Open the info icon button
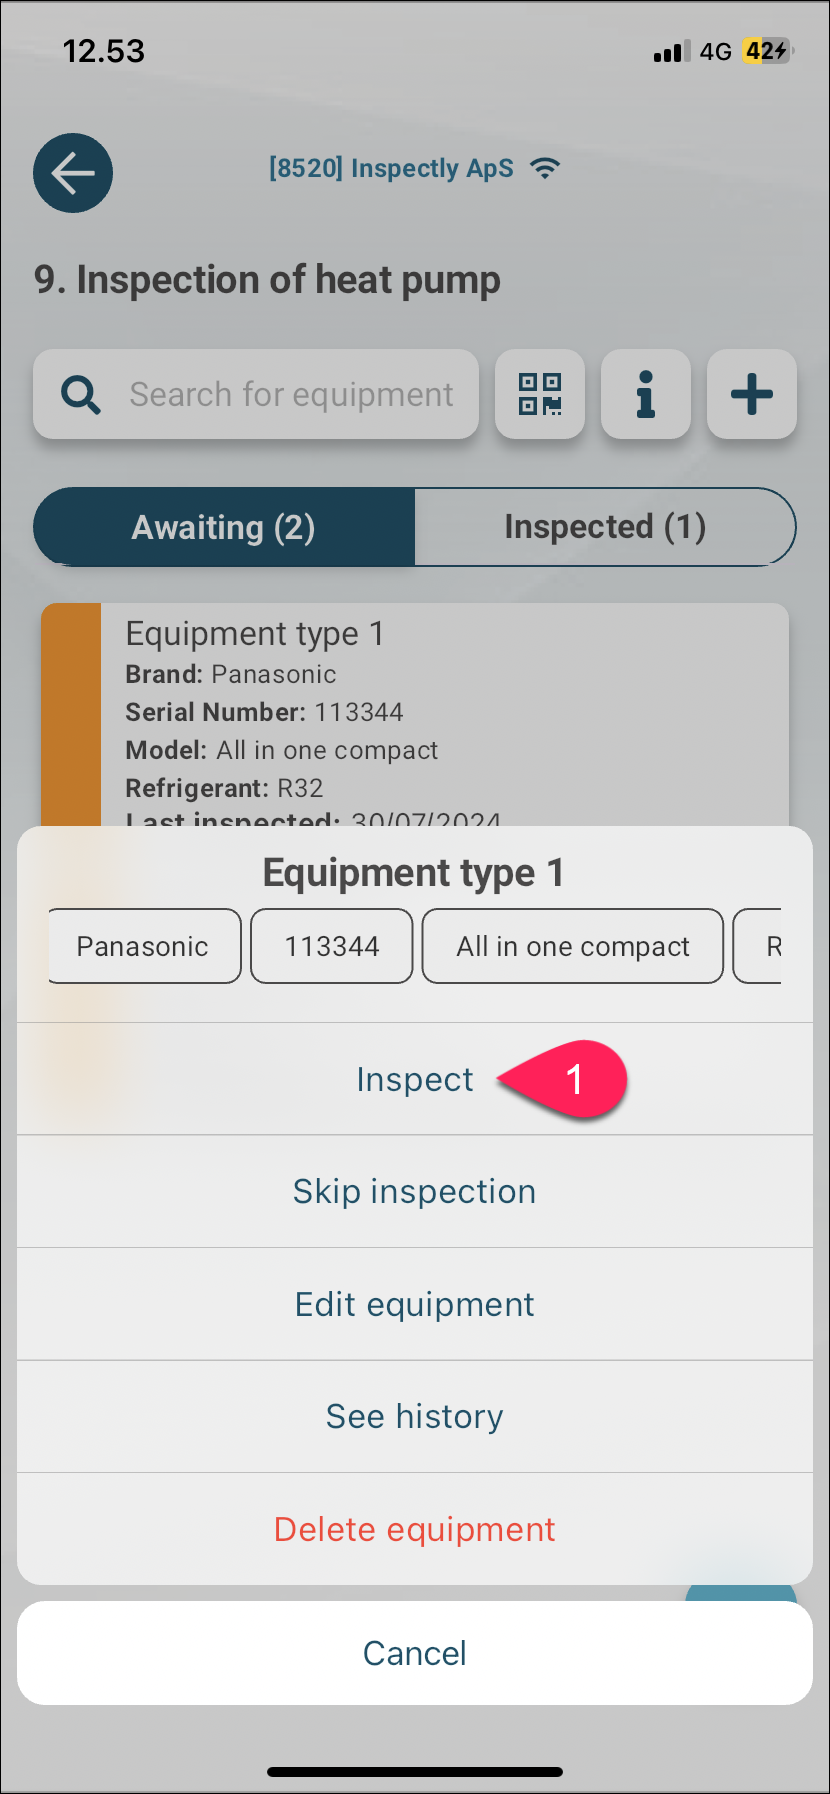Viewport: 830px width, 1794px height. point(646,394)
